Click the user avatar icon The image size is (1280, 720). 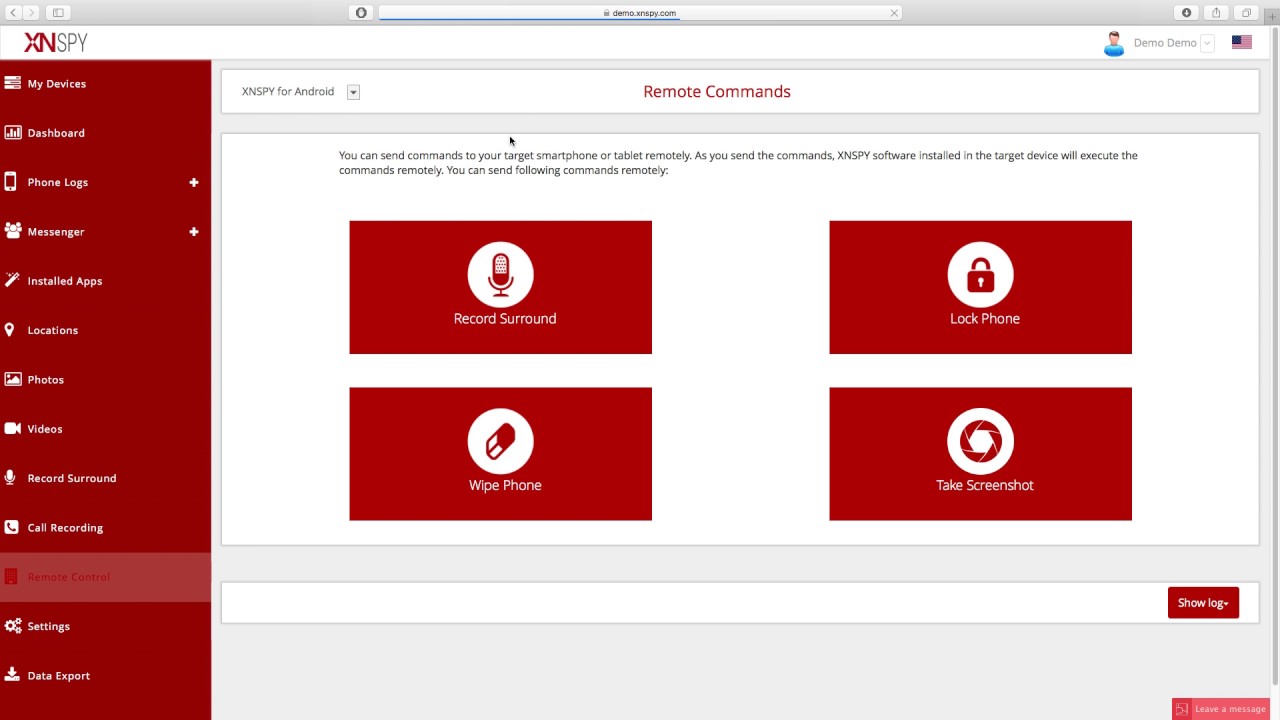pos(1113,43)
